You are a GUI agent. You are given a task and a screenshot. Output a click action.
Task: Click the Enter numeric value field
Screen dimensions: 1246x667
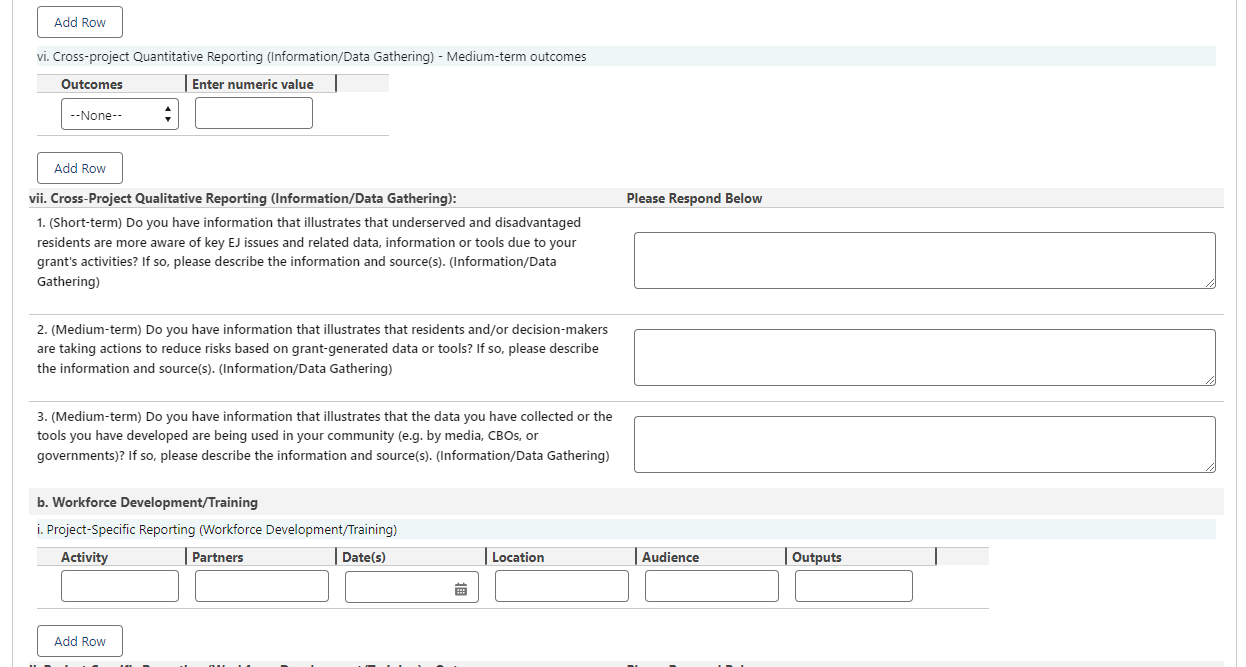253,114
